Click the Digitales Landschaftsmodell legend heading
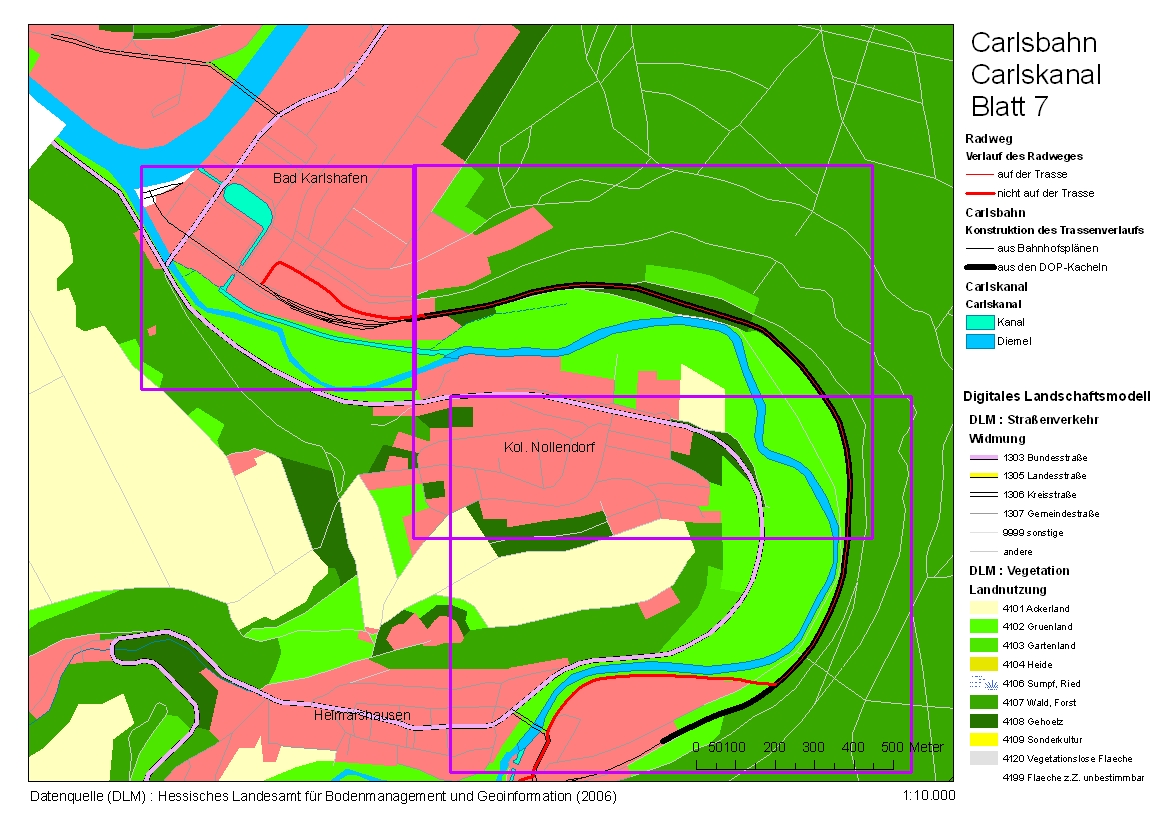 pyautogui.click(x=1056, y=395)
